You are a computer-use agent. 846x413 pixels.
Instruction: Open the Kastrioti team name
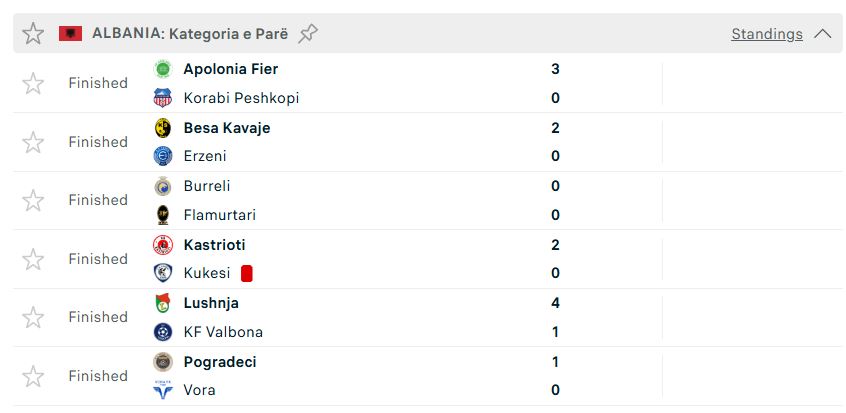coord(214,245)
